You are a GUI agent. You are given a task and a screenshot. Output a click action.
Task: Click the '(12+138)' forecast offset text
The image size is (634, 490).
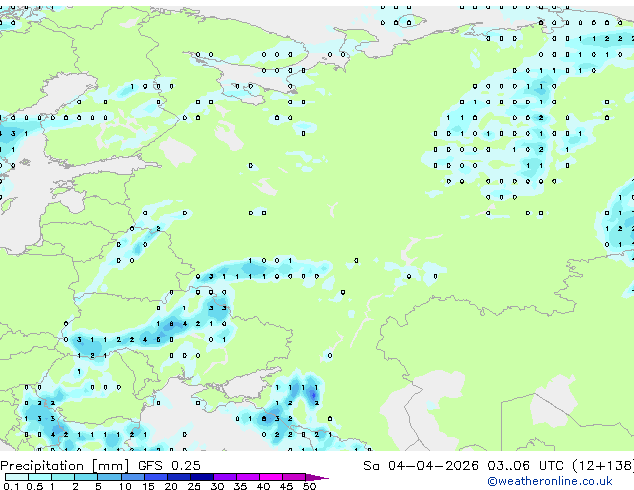click(x=603, y=466)
